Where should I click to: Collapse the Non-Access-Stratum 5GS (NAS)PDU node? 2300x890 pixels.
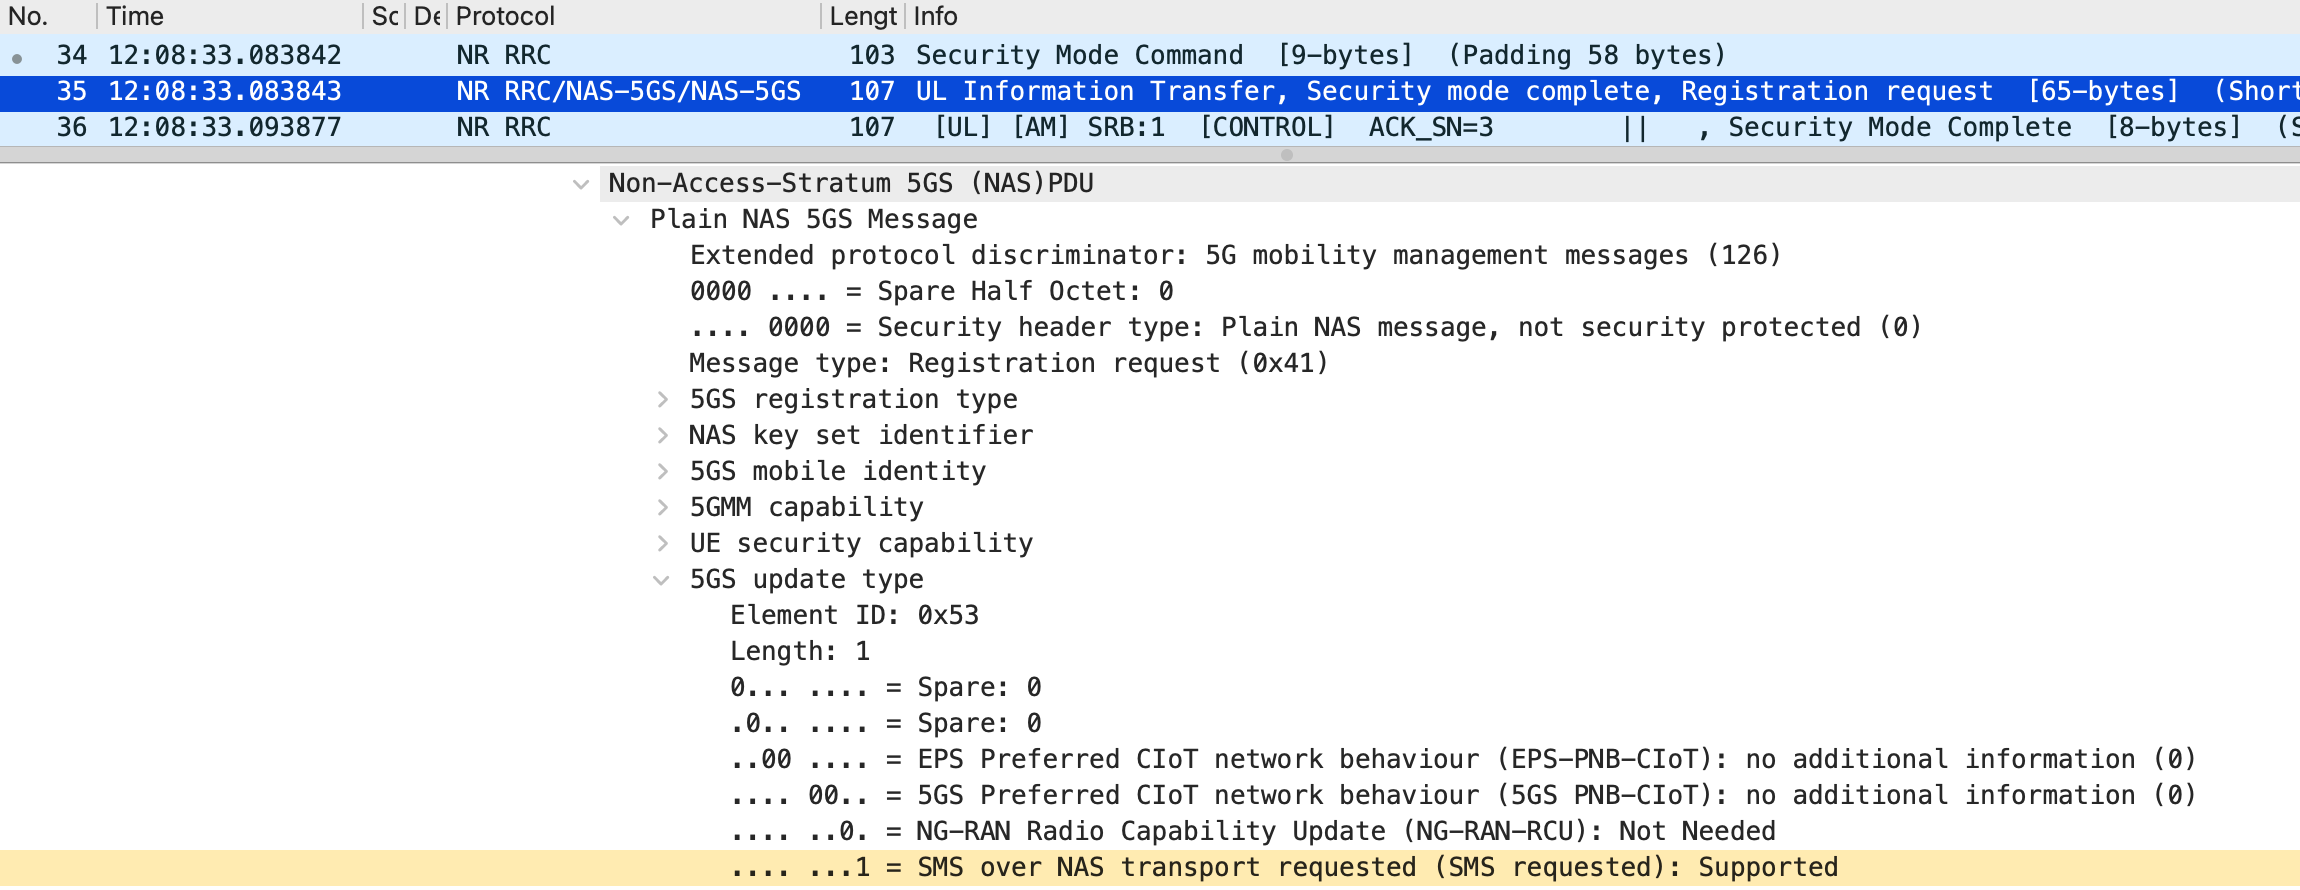(581, 184)
